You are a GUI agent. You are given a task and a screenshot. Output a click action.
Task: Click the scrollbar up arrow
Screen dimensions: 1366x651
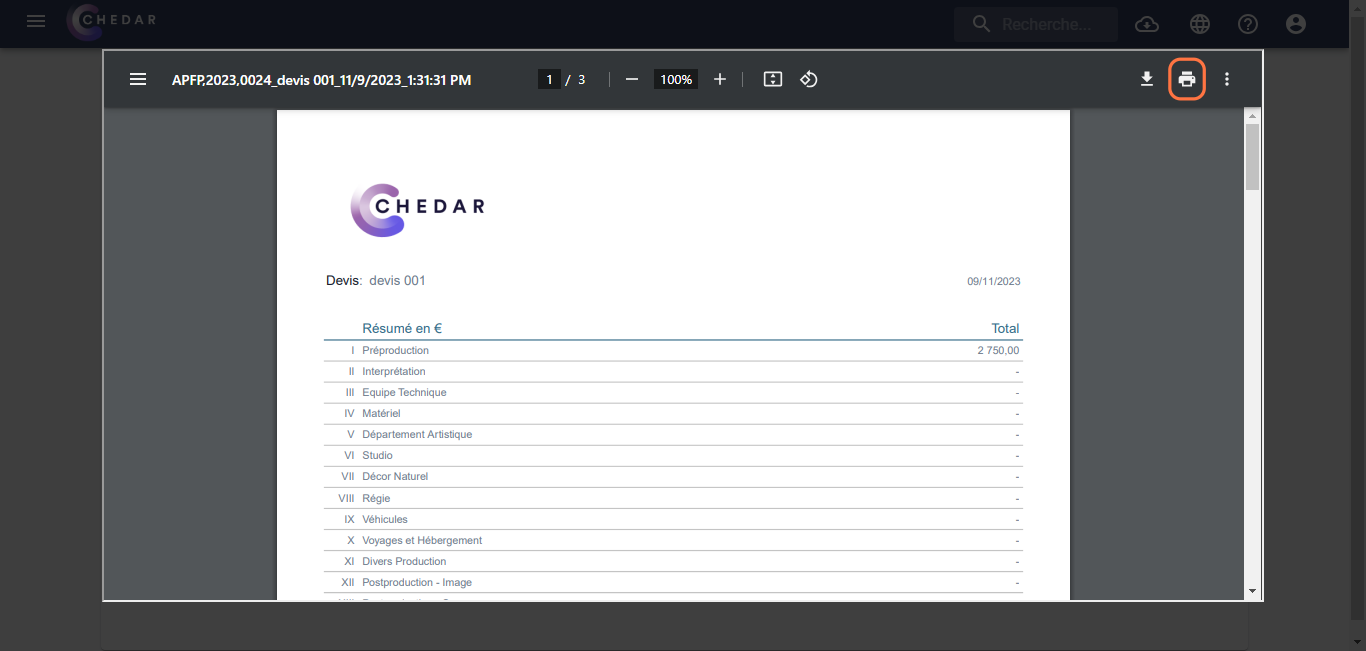click(x=1252, y=117)
